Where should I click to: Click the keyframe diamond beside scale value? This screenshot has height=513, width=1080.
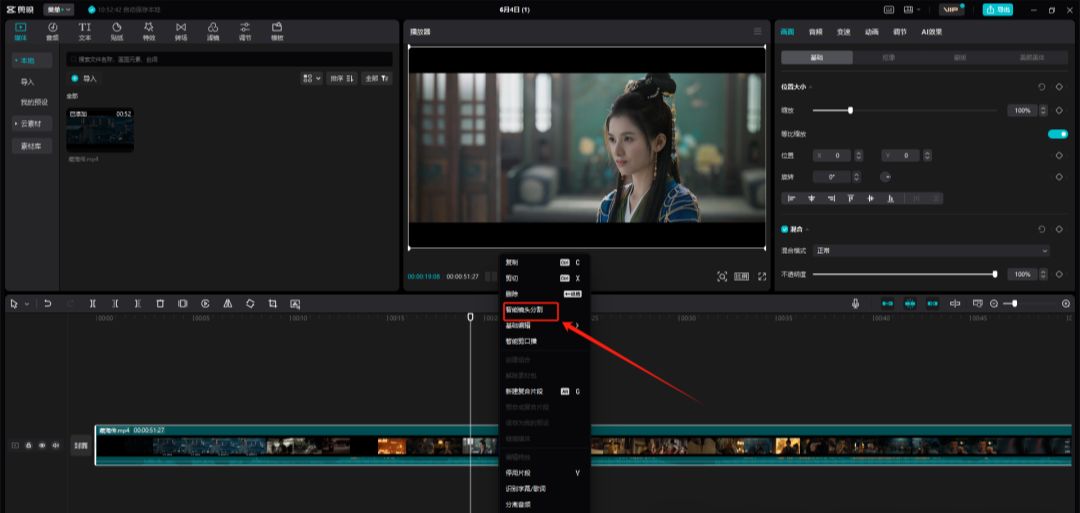[1059, 110]
